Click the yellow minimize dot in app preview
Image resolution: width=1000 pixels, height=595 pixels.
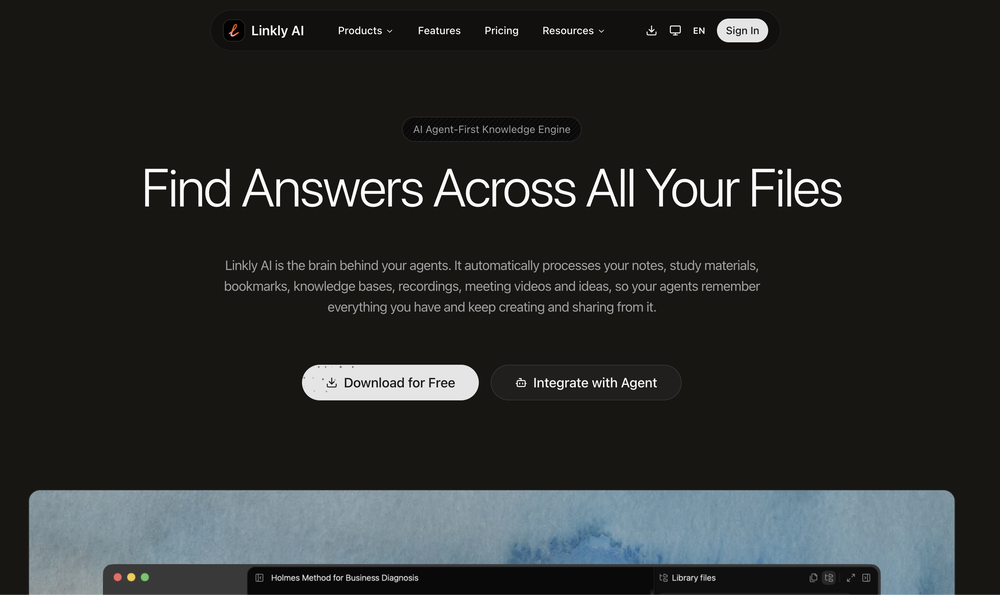[x=131, y=577]
